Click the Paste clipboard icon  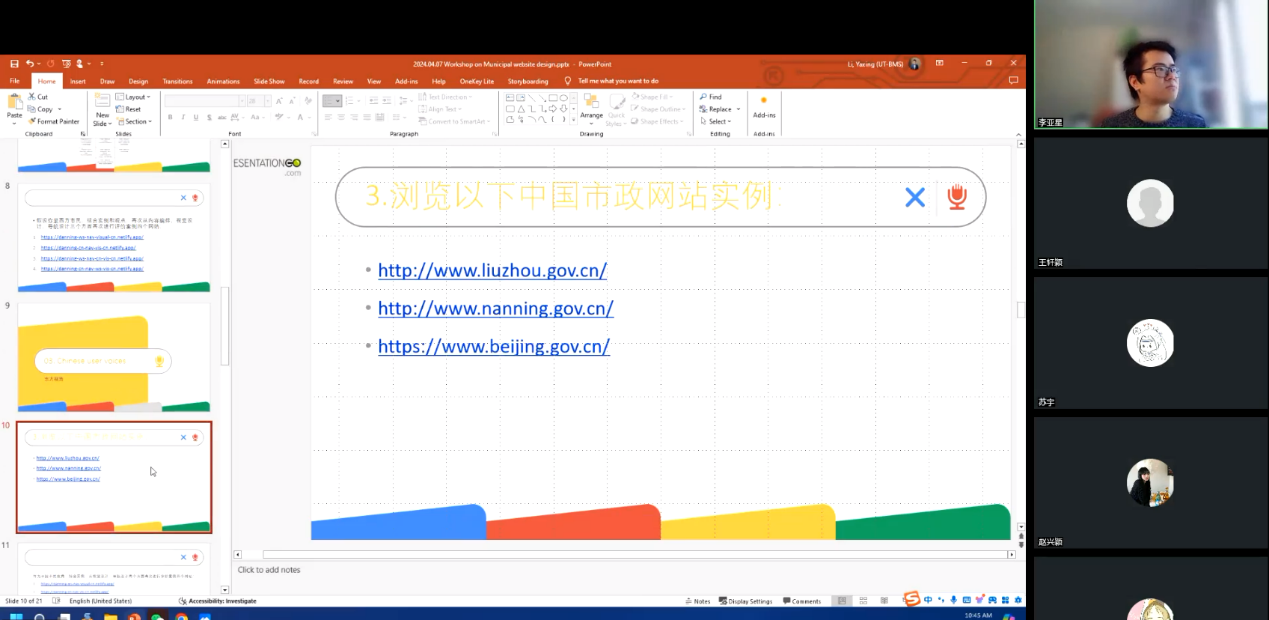click(14, 104)
